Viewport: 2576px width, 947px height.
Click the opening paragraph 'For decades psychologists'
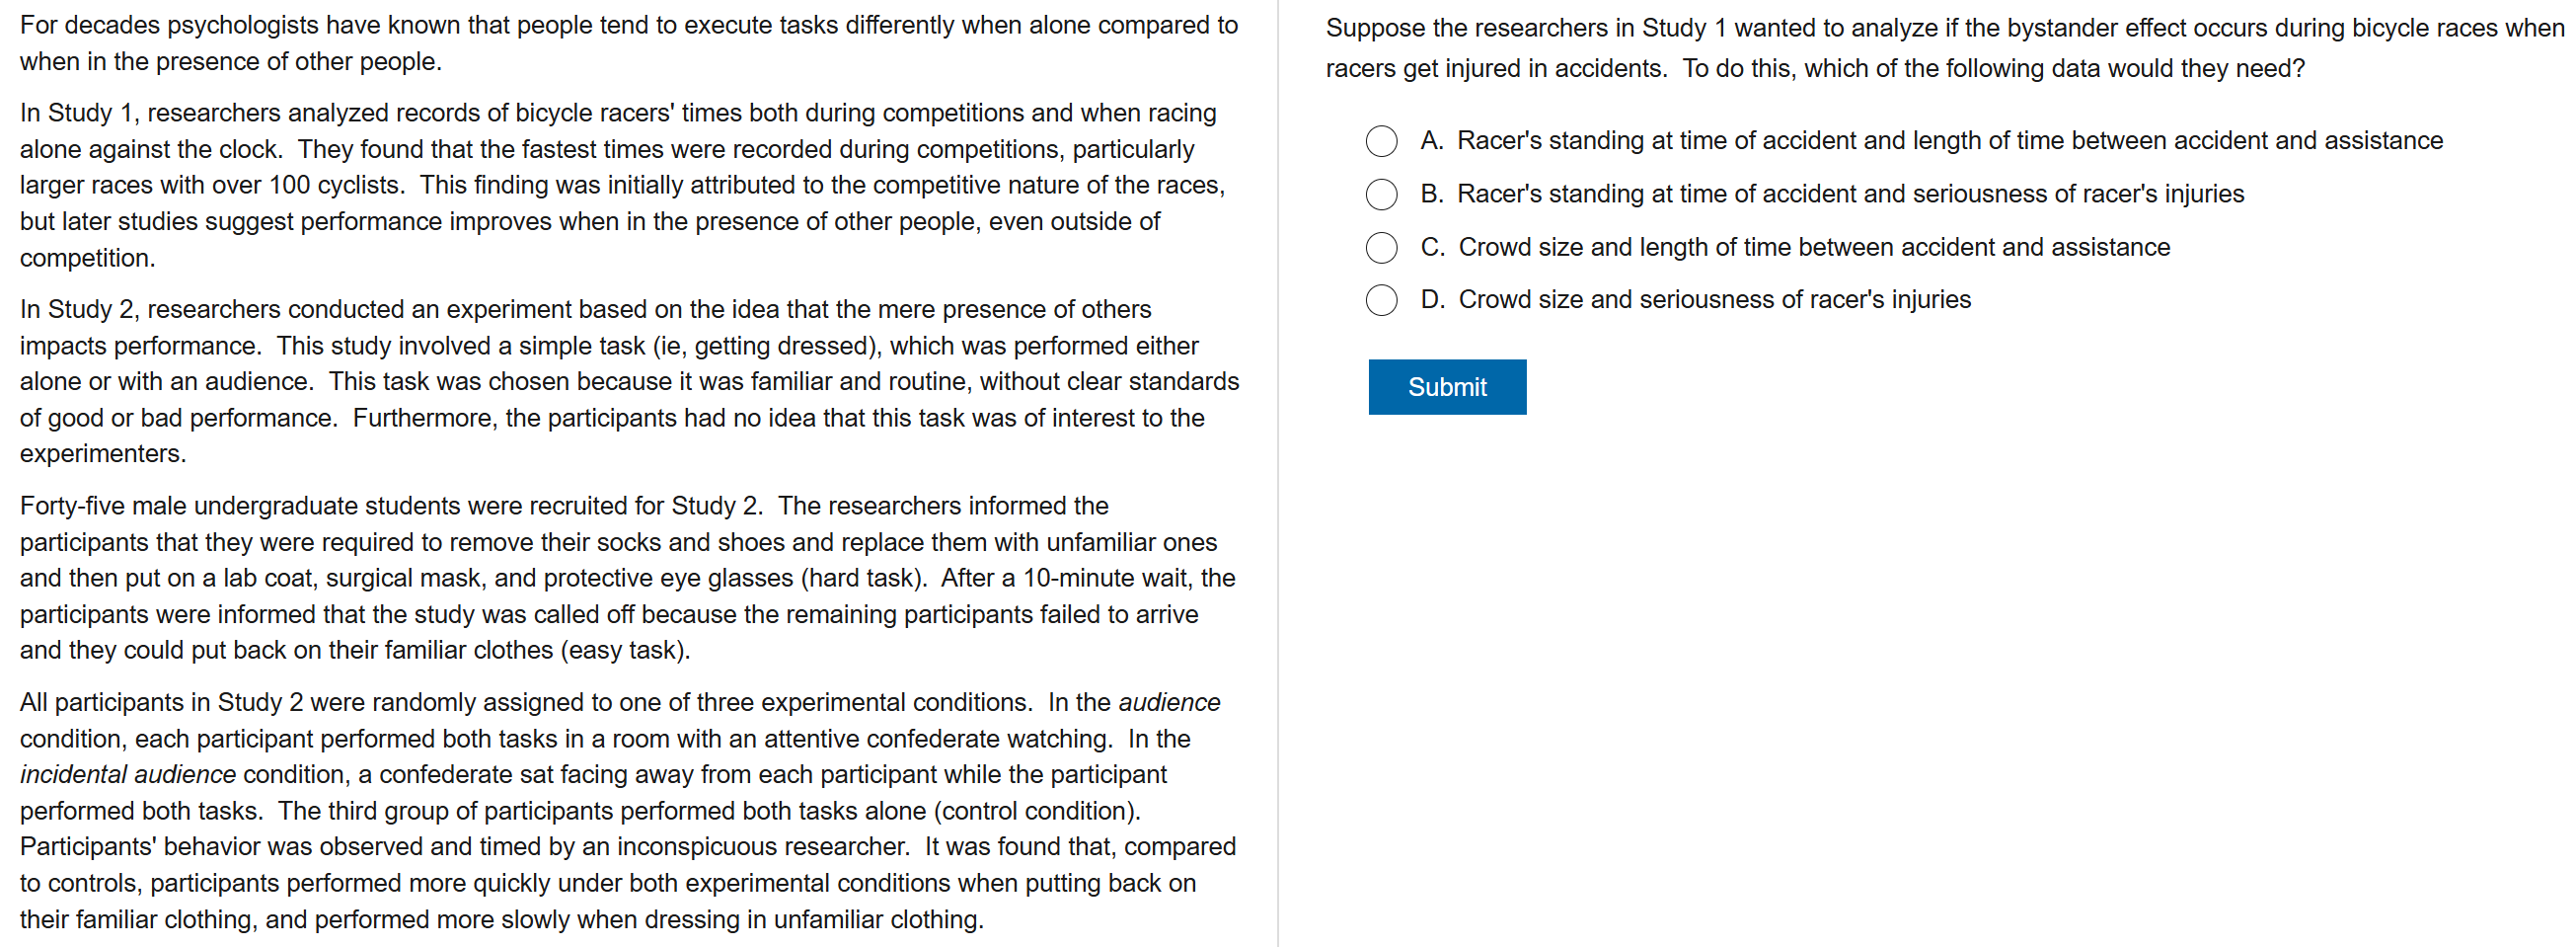pyautogui.click(x=628, y=43)
